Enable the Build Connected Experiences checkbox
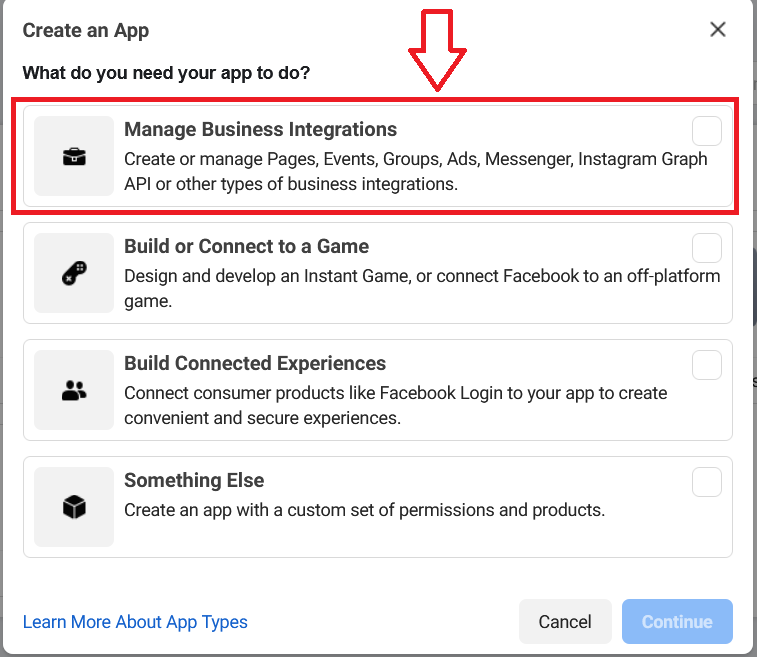757x657 pixels. 706,365
